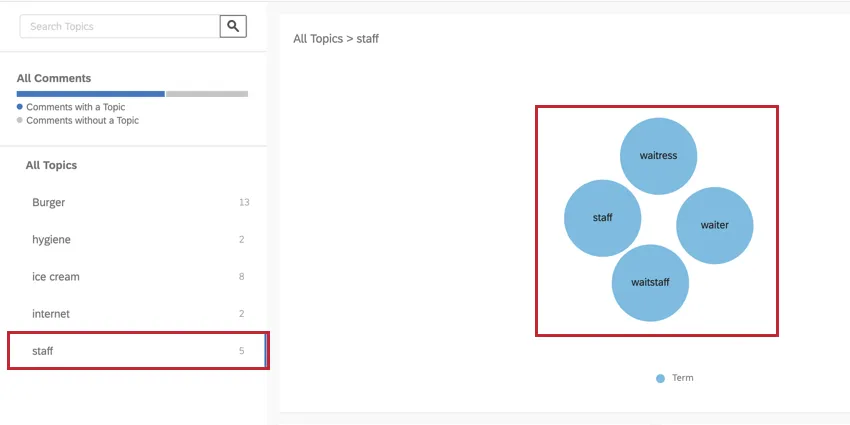Click the blue Term legend dot

660,378
